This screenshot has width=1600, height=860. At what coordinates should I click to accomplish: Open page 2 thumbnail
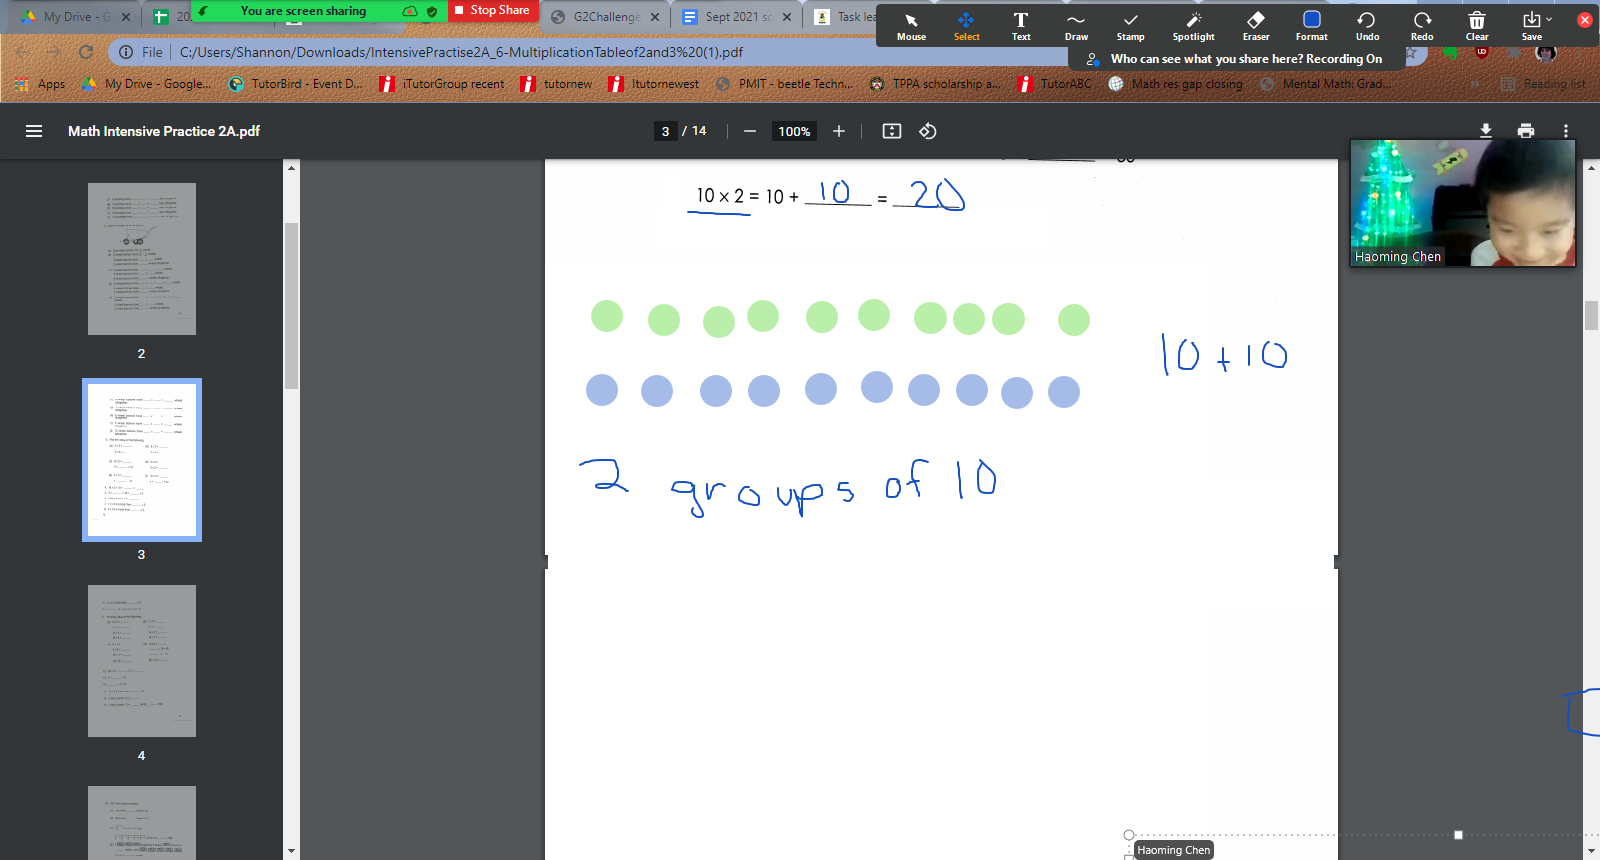pos(142,259)
